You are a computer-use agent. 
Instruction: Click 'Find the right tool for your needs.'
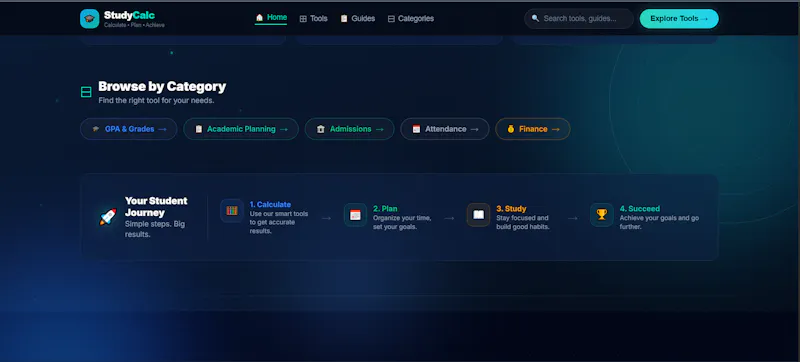pyautogui.click(x=156, y=101)
